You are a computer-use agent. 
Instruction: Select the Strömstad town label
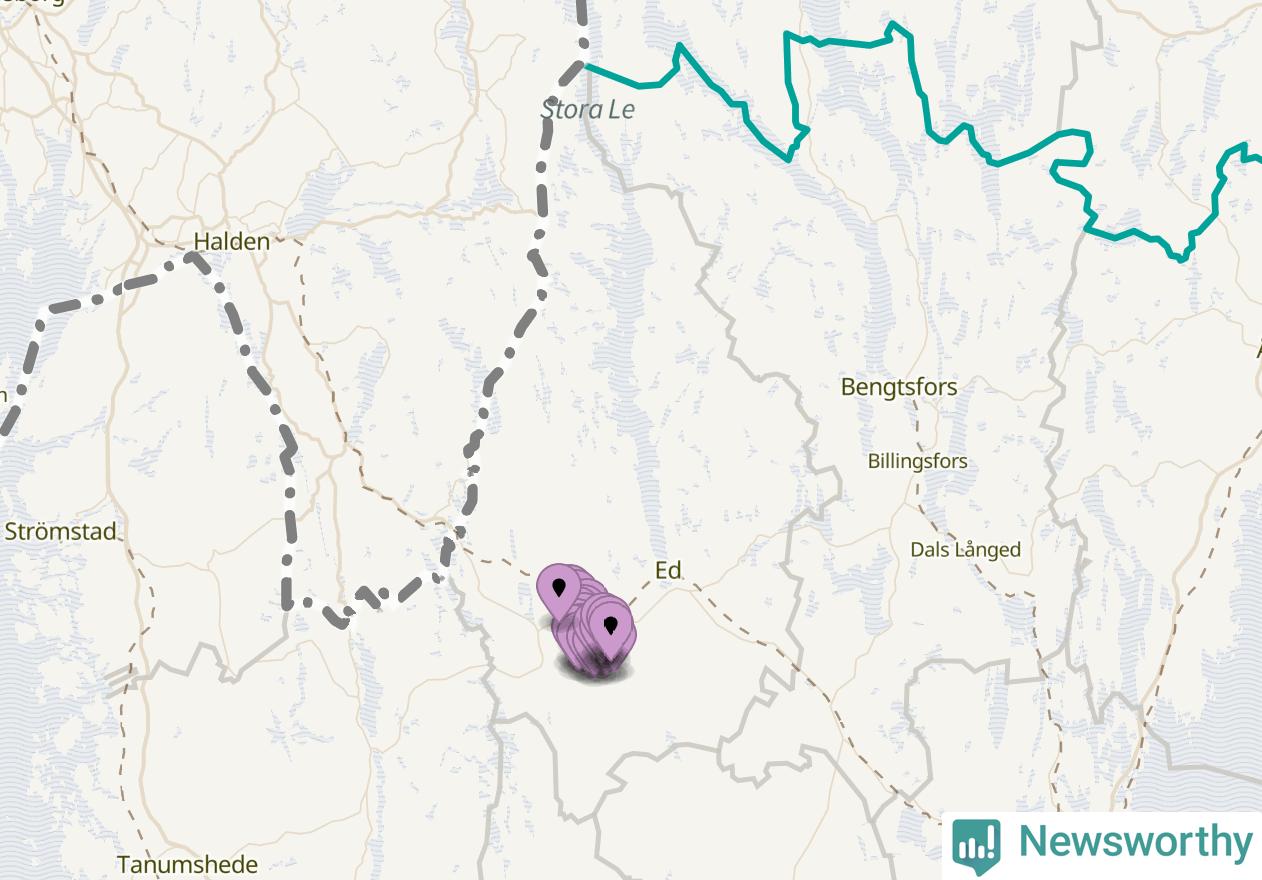61,531
